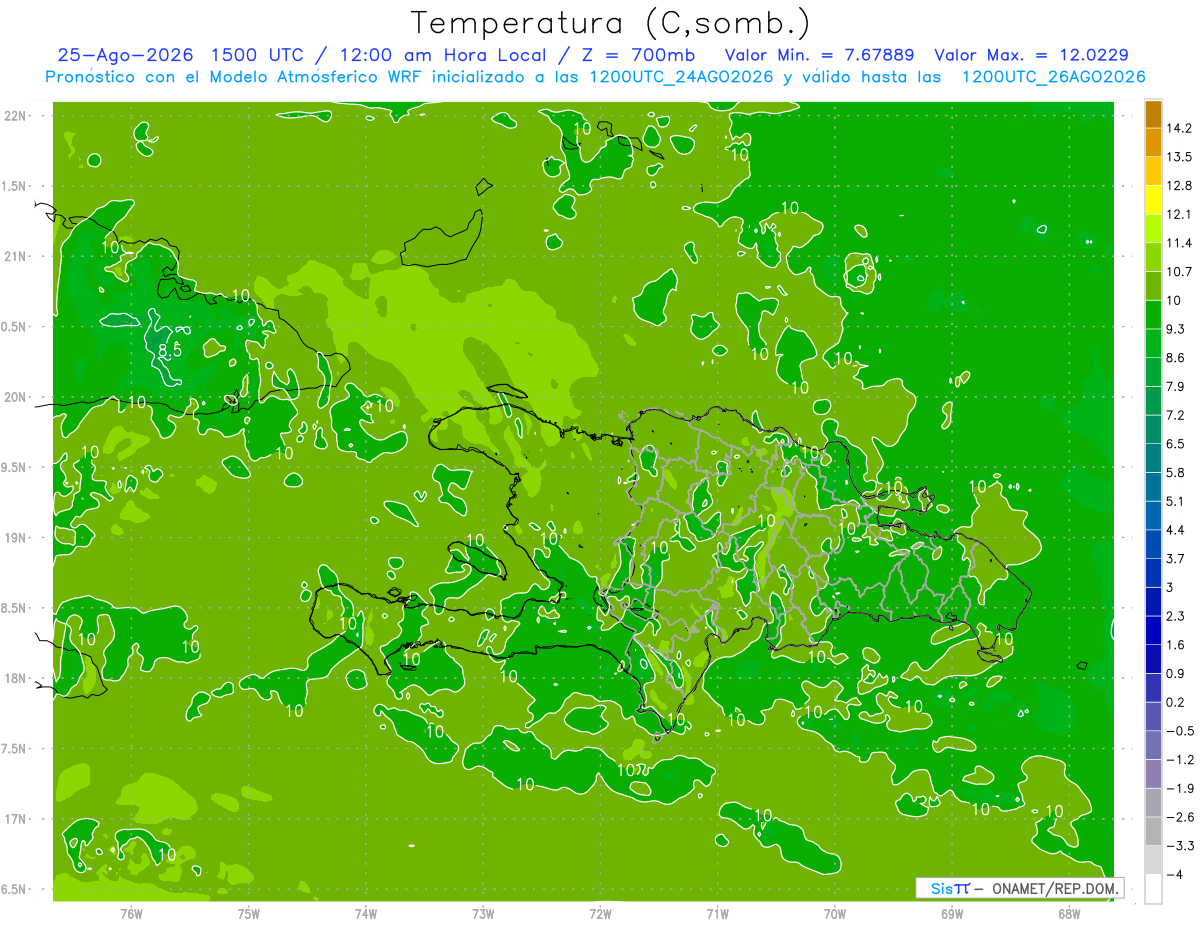This screenshot has width=1200, height=927.
Task: Click 'Valor Max. = 12.0229' readout
Action: pos(1031,55)
